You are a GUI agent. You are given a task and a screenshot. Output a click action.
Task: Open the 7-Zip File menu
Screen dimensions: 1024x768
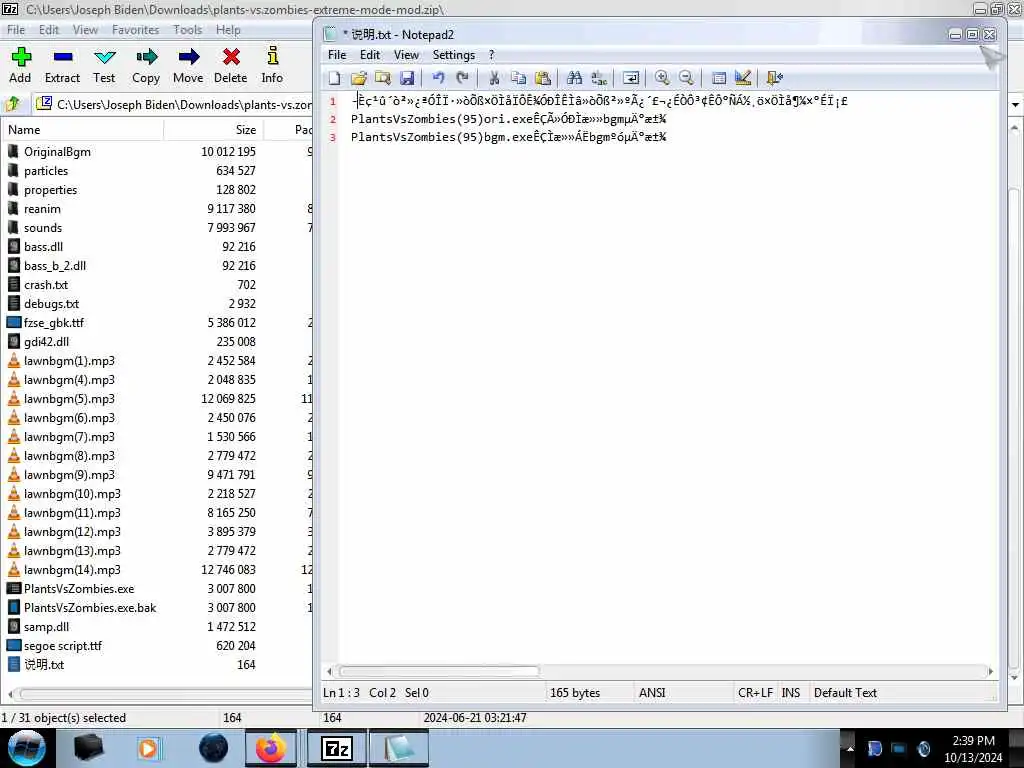16,30
